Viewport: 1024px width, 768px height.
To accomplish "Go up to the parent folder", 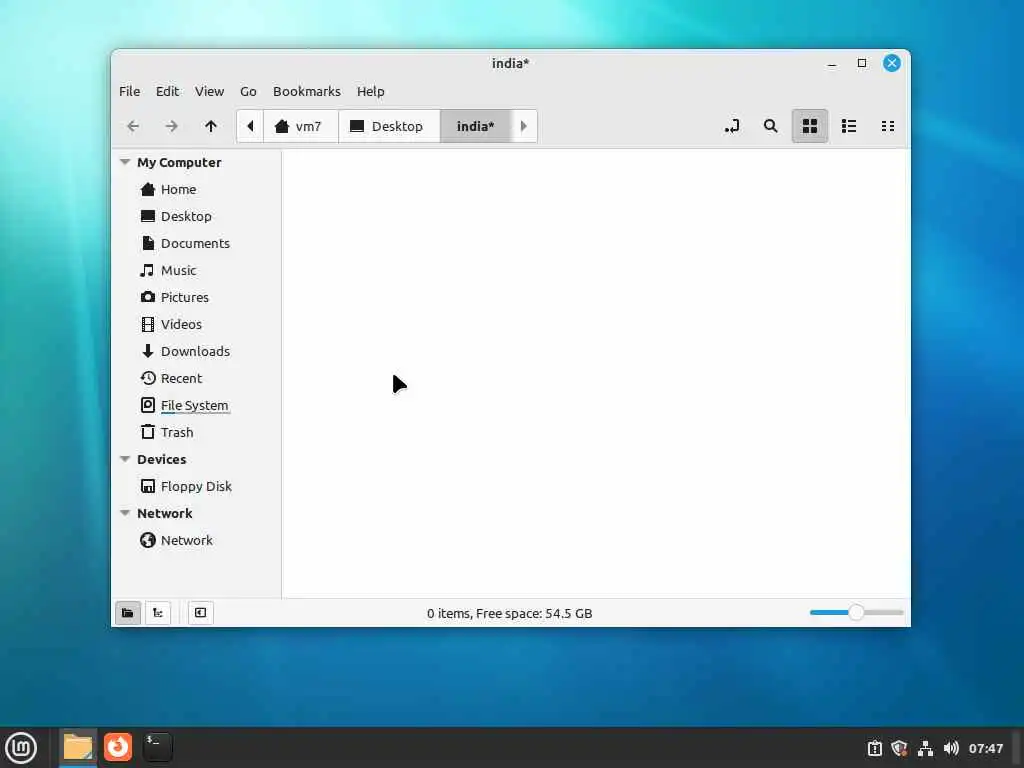I will 210,126.
